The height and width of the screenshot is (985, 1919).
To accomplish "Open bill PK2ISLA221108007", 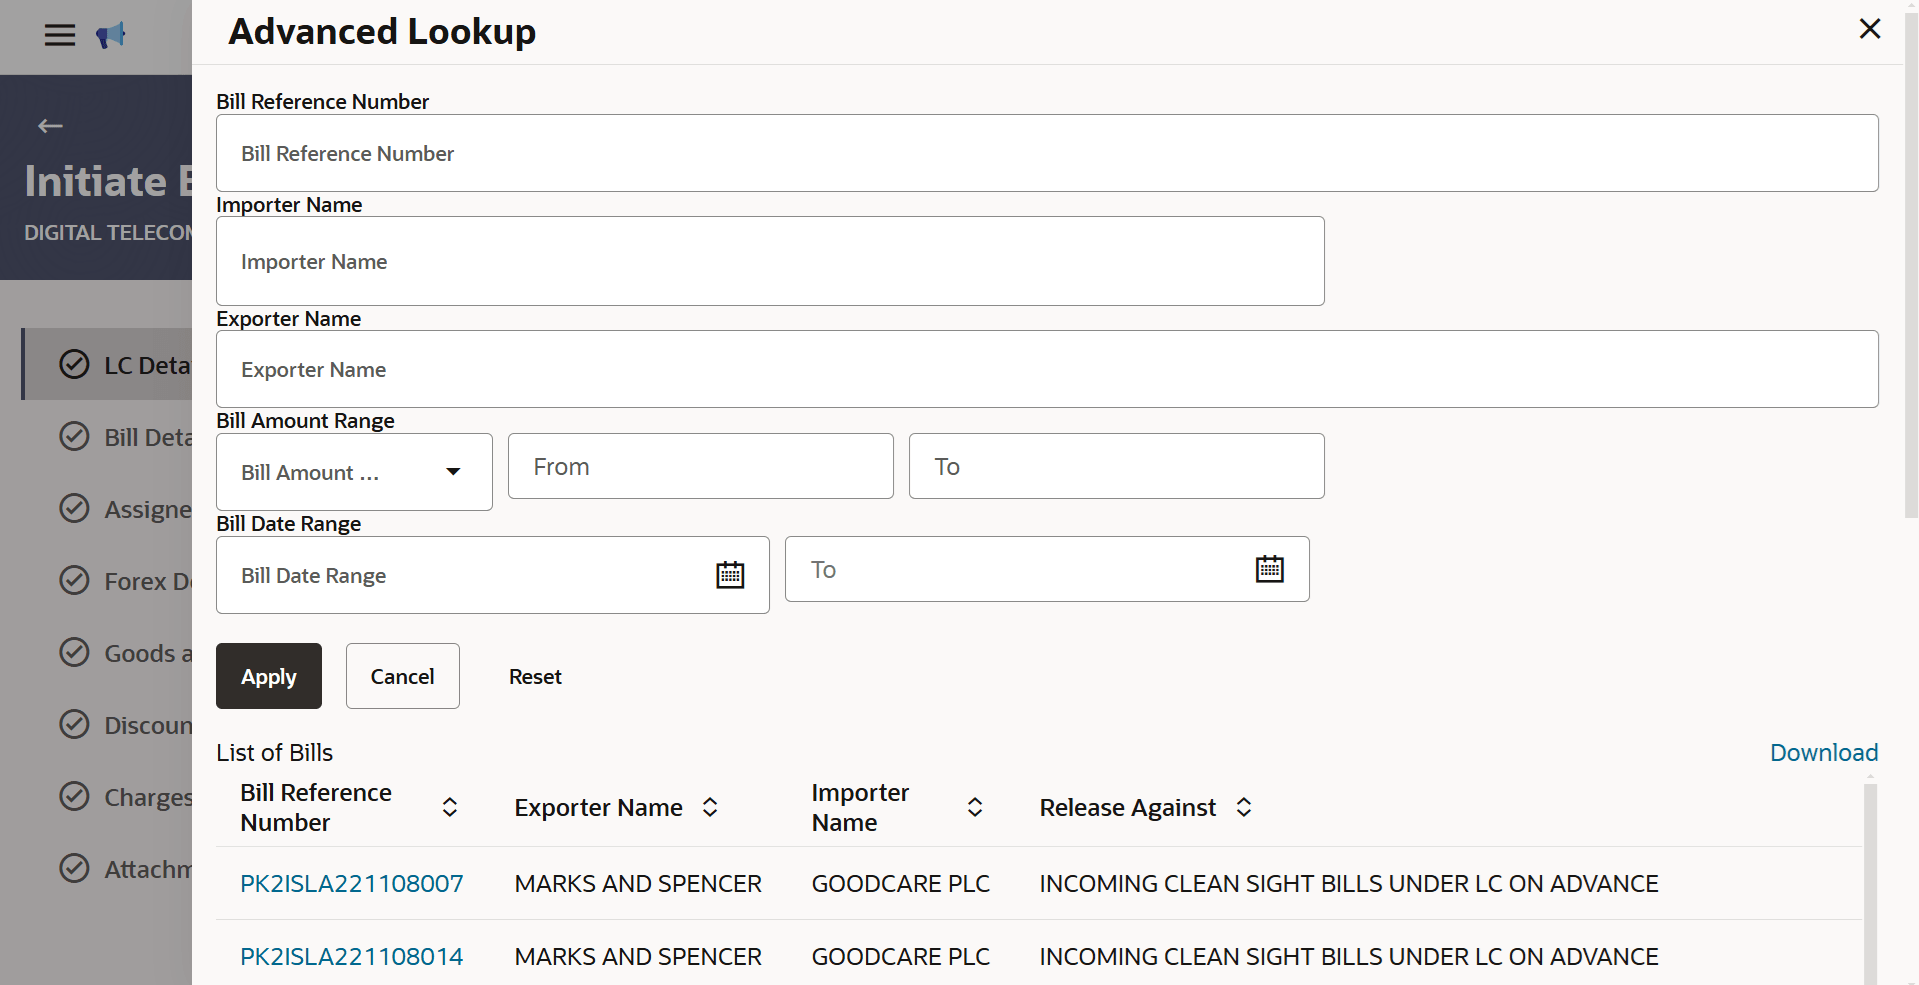I will [x=352, y=883].
